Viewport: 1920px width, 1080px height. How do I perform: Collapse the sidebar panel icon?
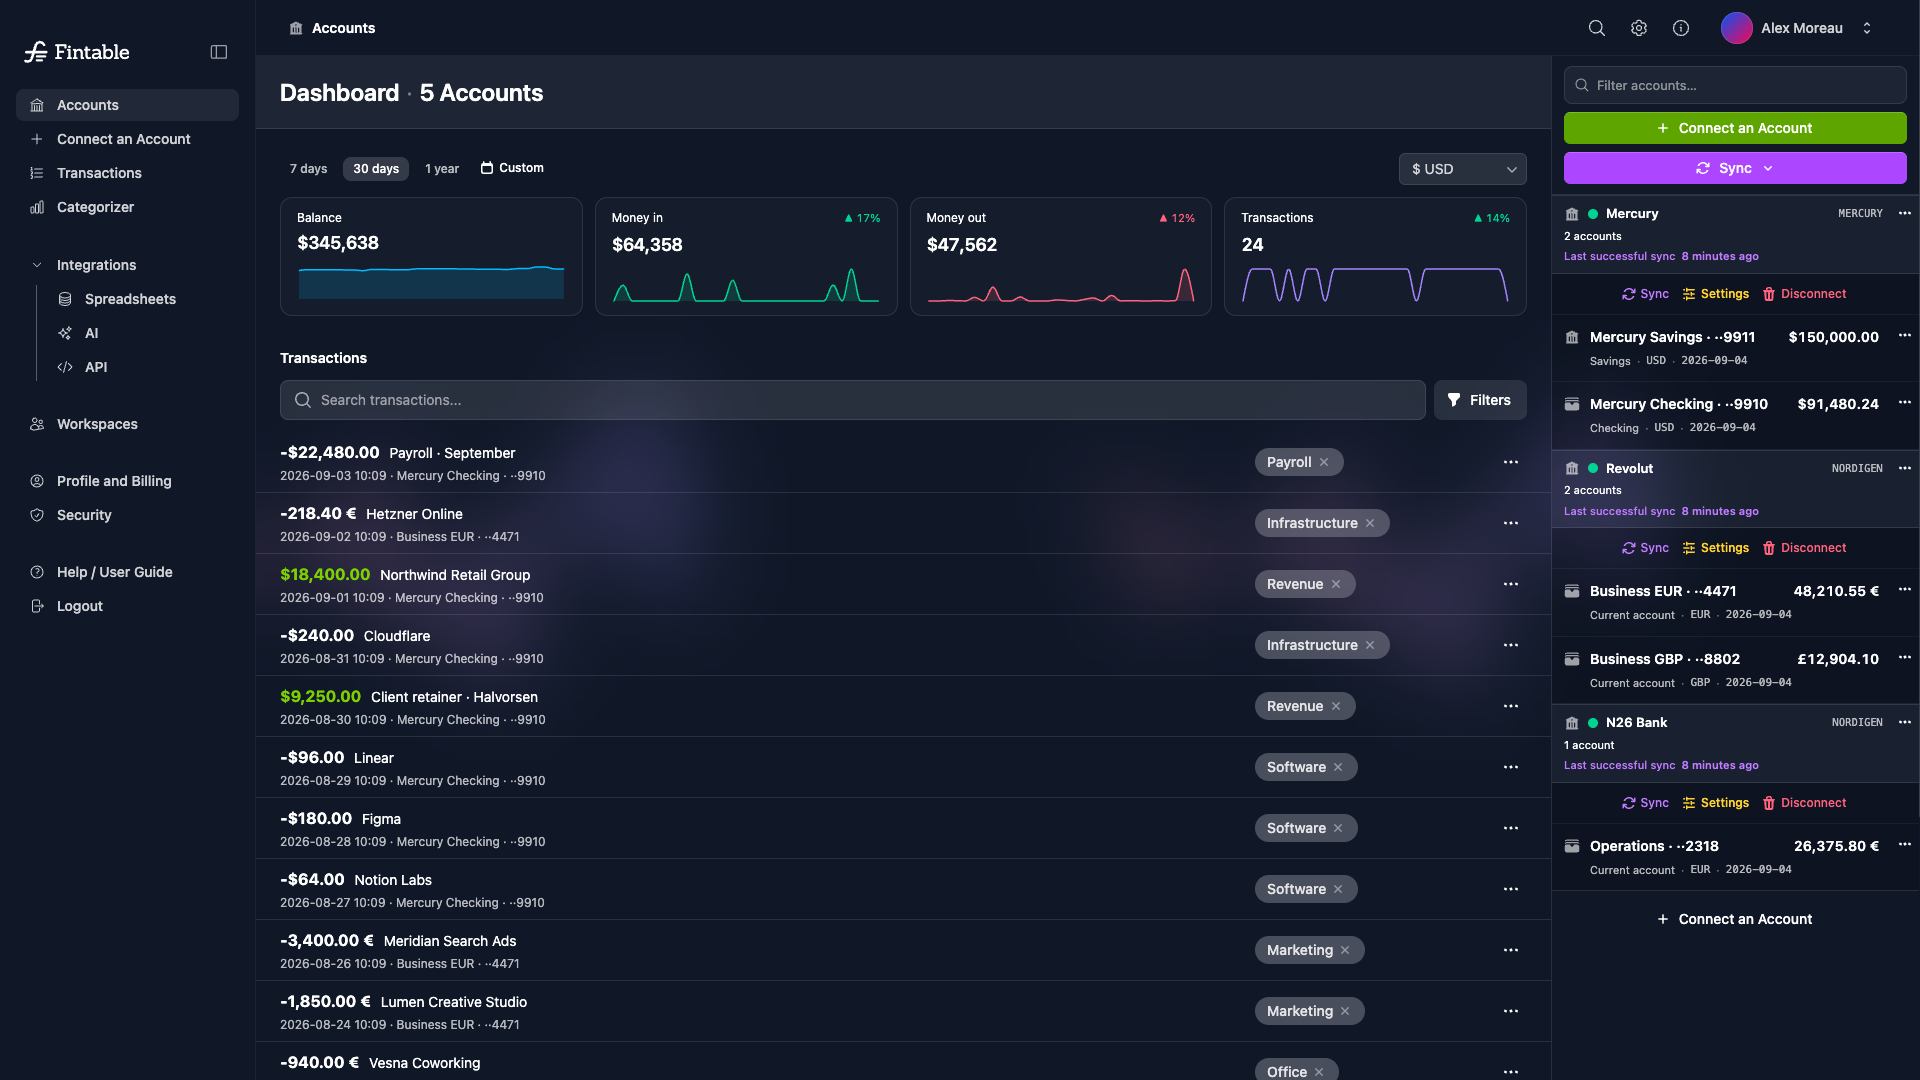click(219, 52)
